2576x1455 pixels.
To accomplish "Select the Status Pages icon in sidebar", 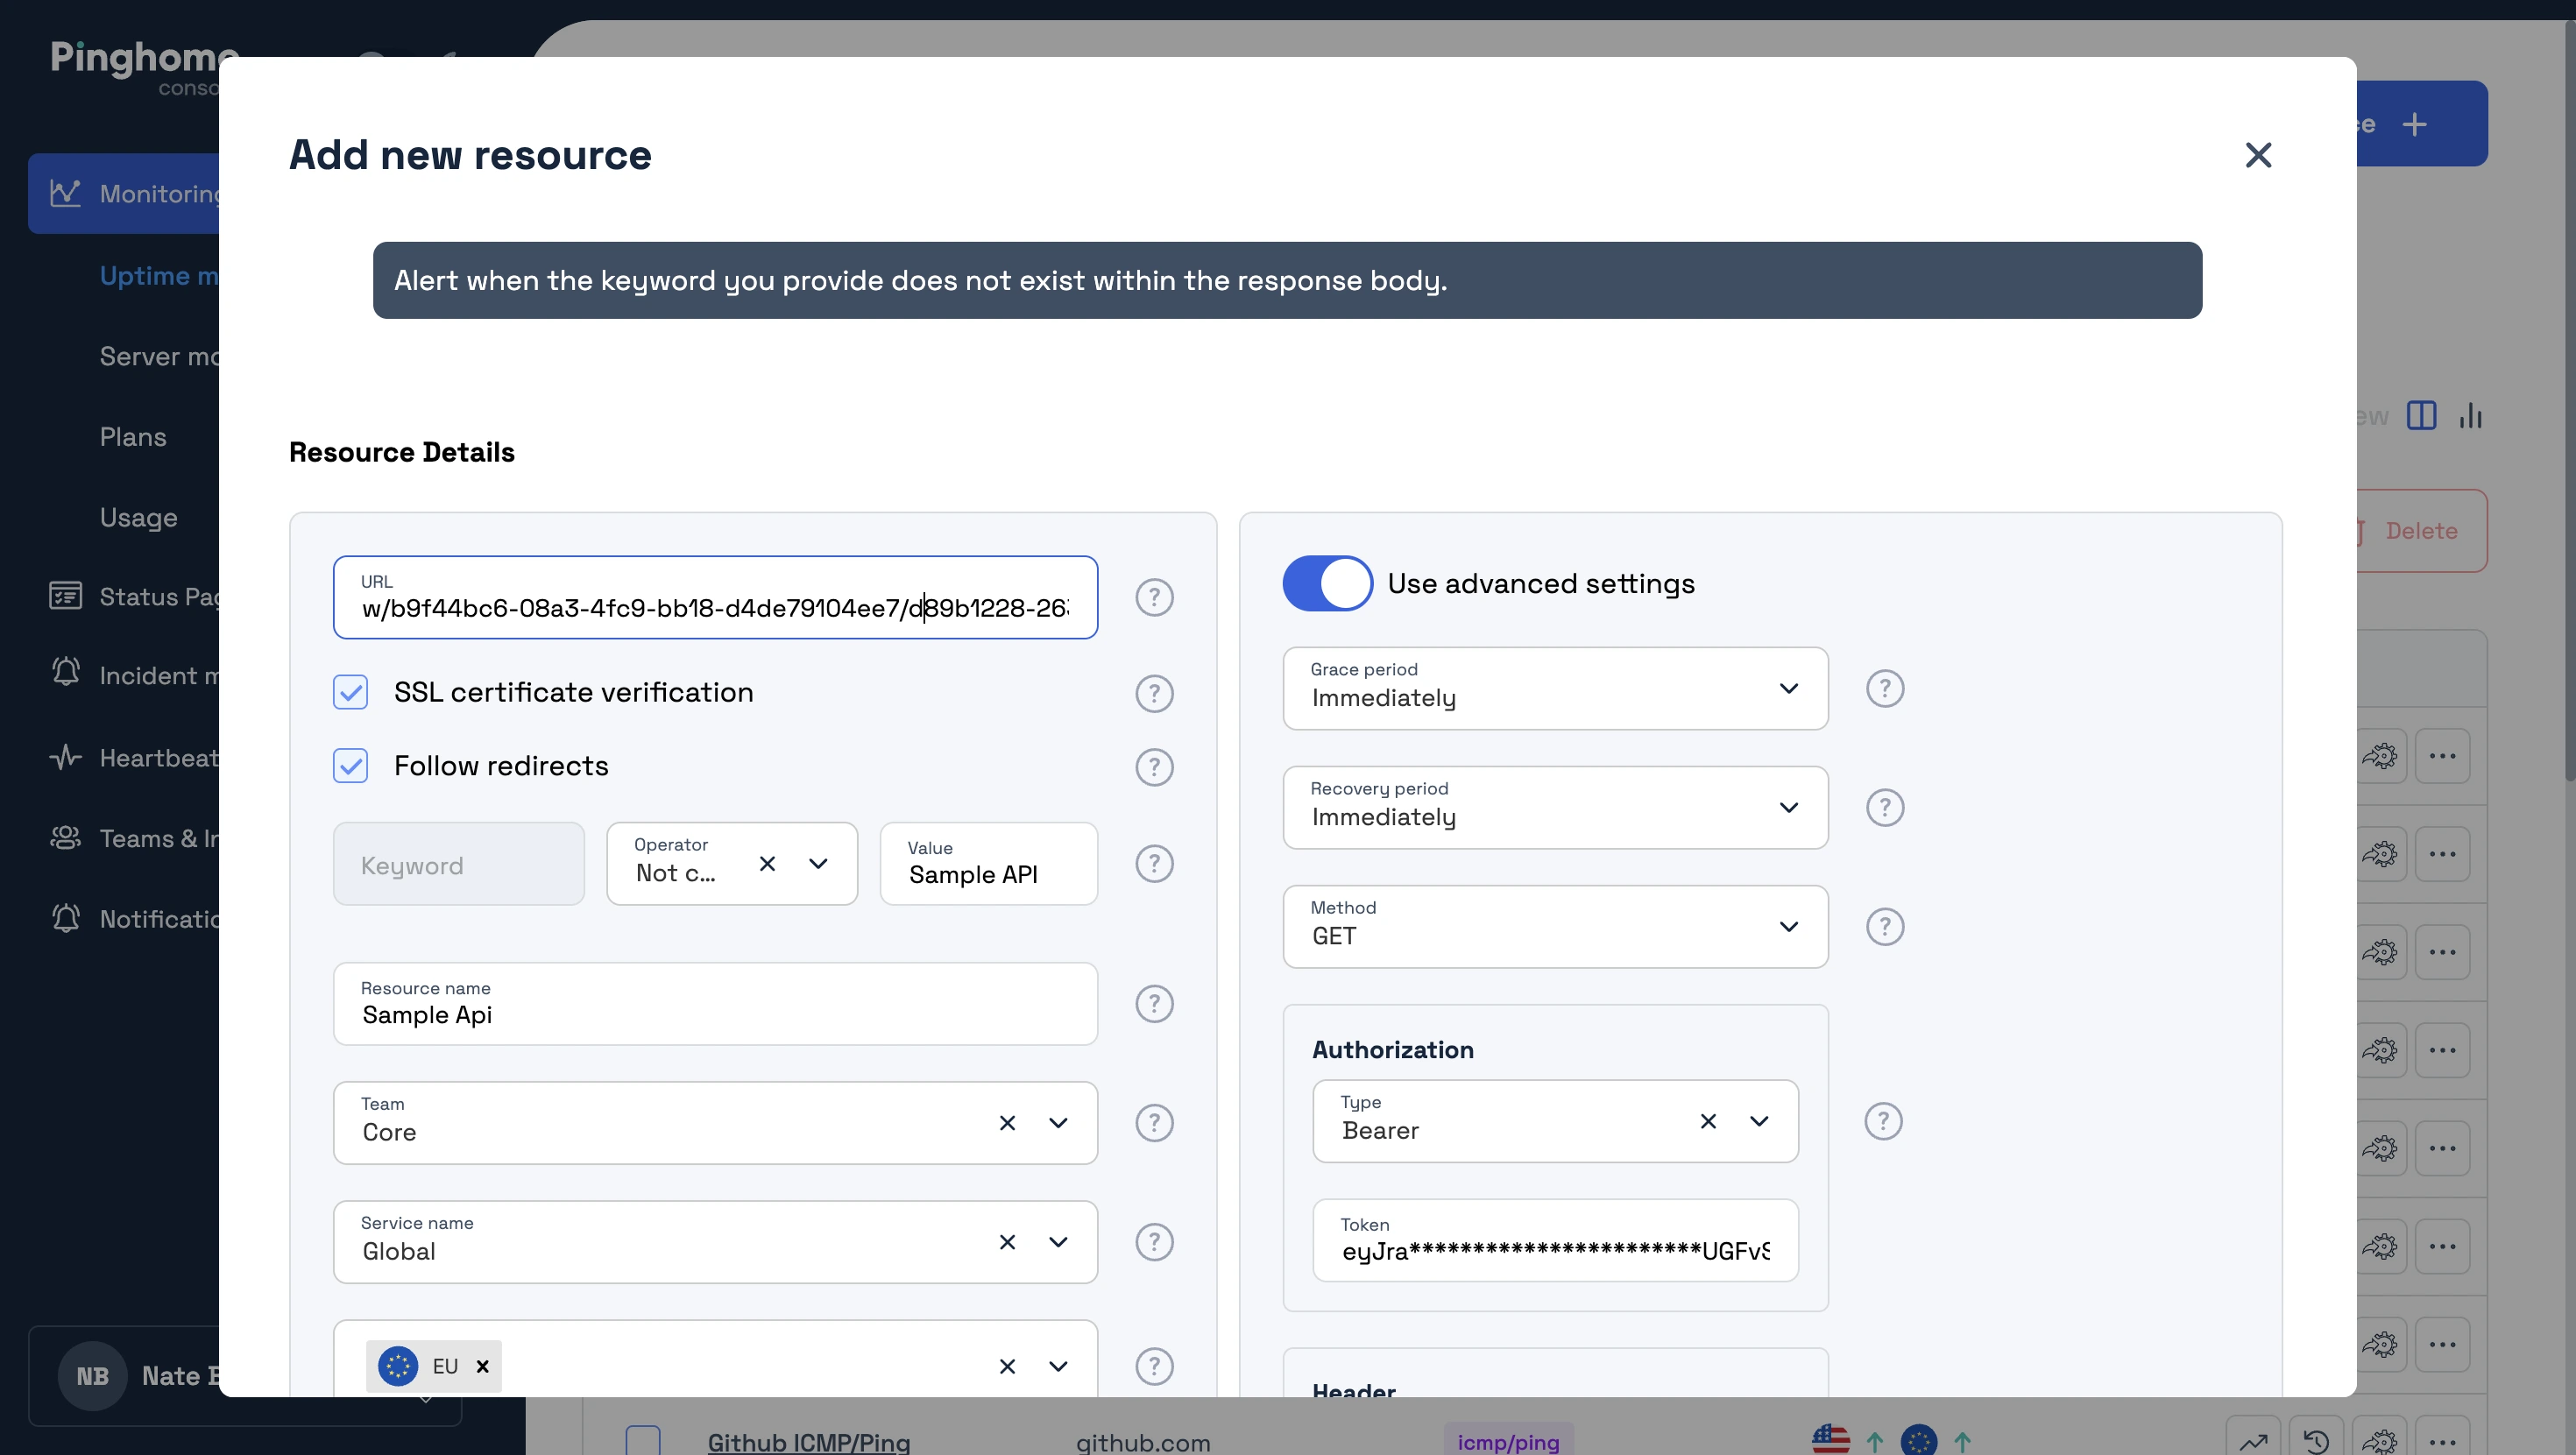I will point(66,596).
